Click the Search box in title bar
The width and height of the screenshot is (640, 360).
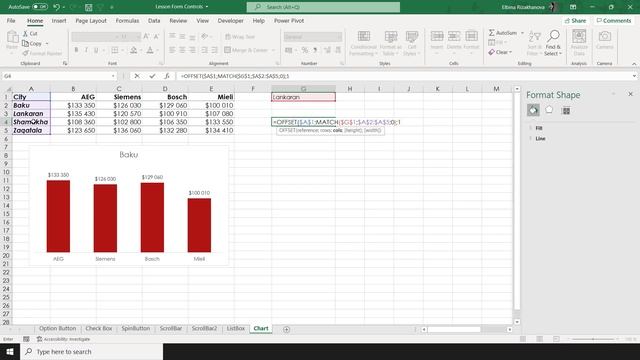[x=323, y=7]
